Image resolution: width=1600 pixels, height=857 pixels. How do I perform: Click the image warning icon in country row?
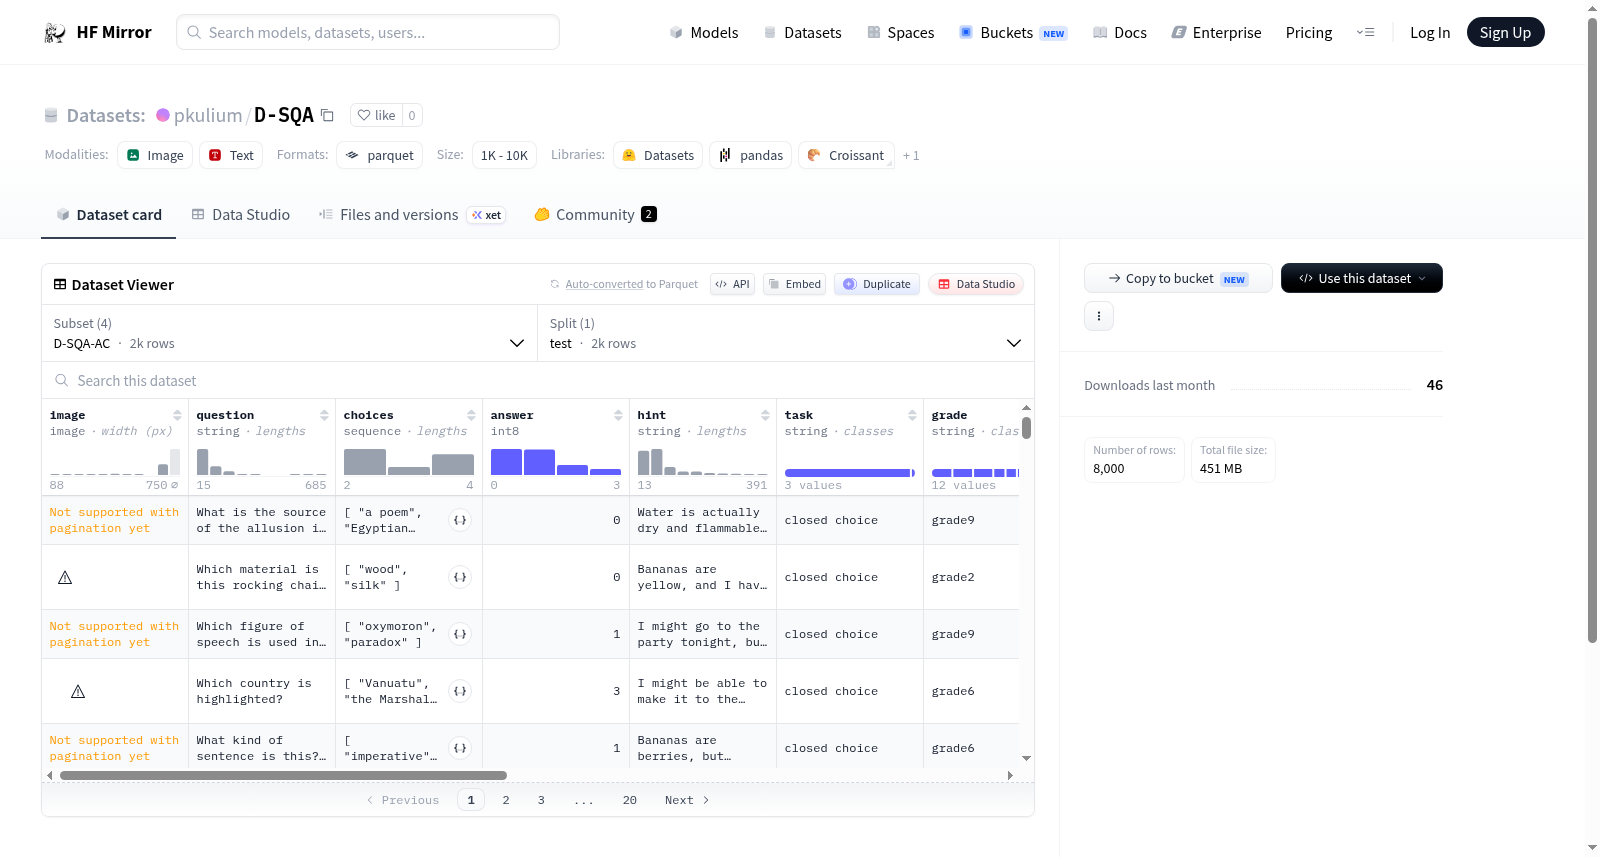click(78, 691)
